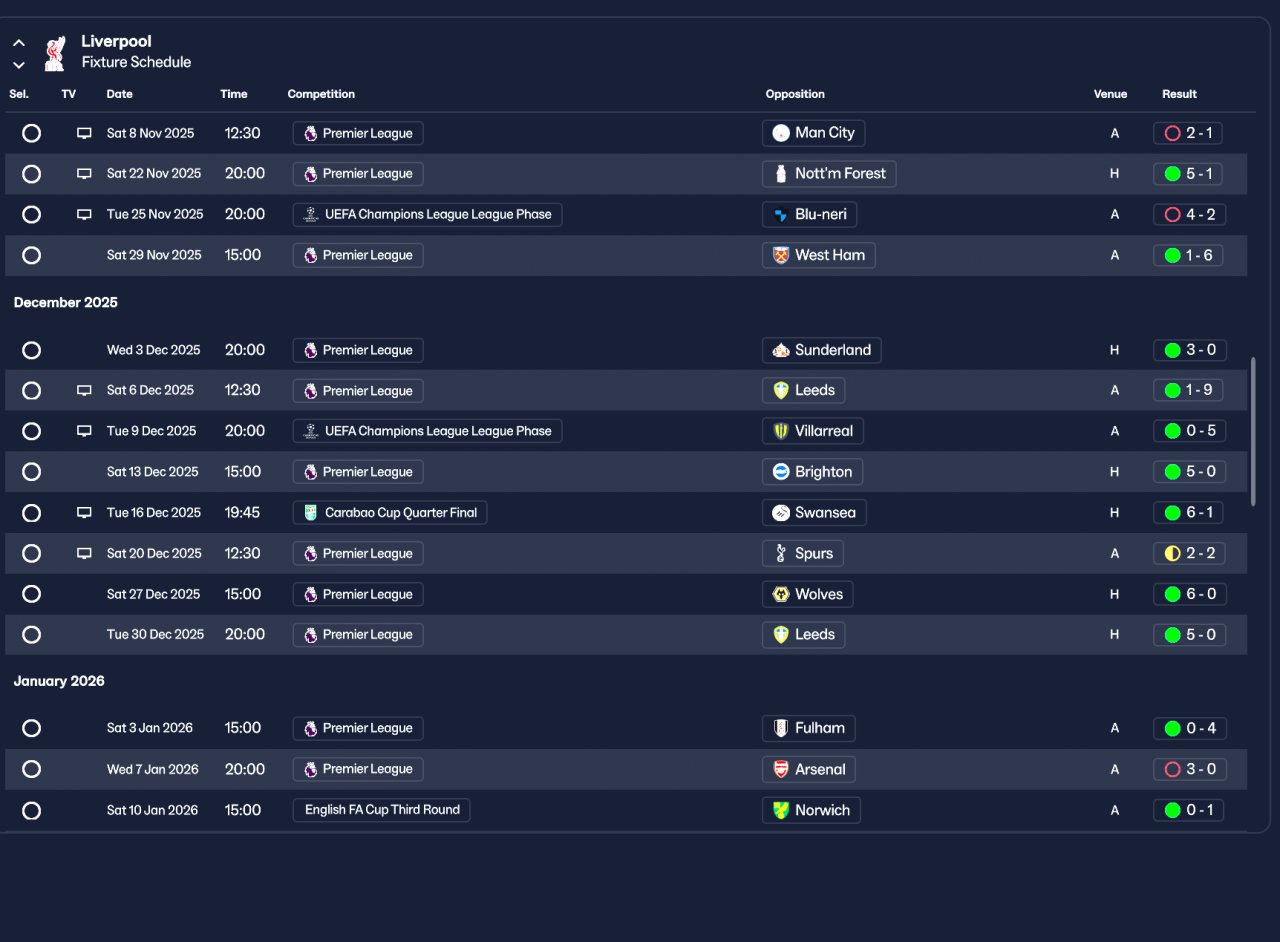Click the January 2026 month heading
The height and width of the screenshot is (942, 1280).
(x=59, y=681)
